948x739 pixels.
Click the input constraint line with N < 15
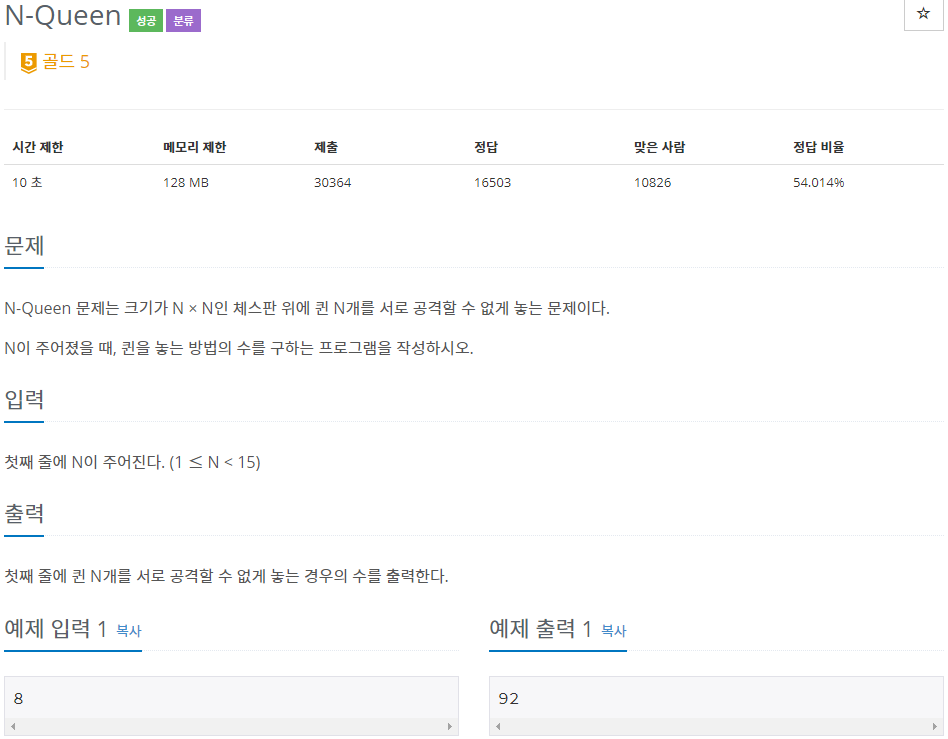click(x=132, y=463)
